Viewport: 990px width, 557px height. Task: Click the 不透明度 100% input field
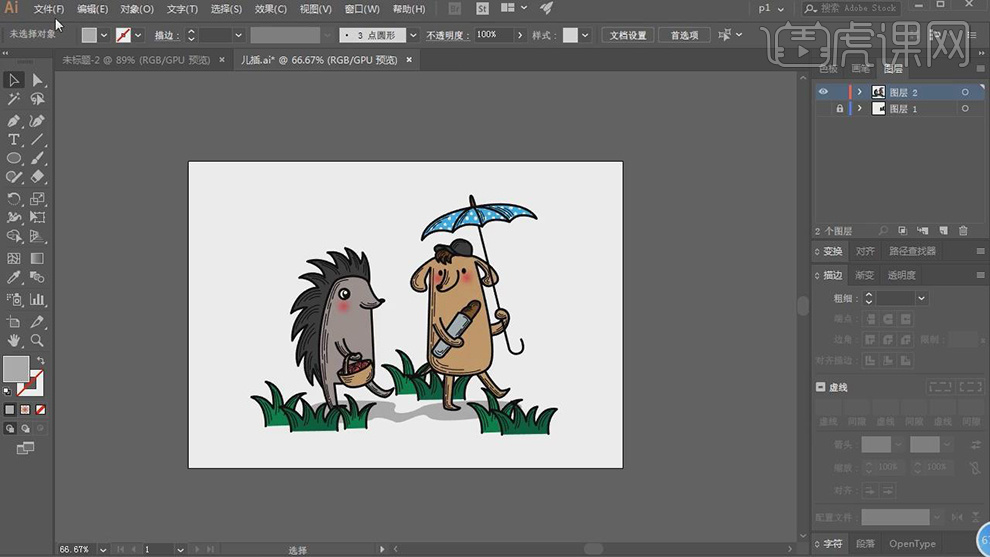tap(492, 35)
